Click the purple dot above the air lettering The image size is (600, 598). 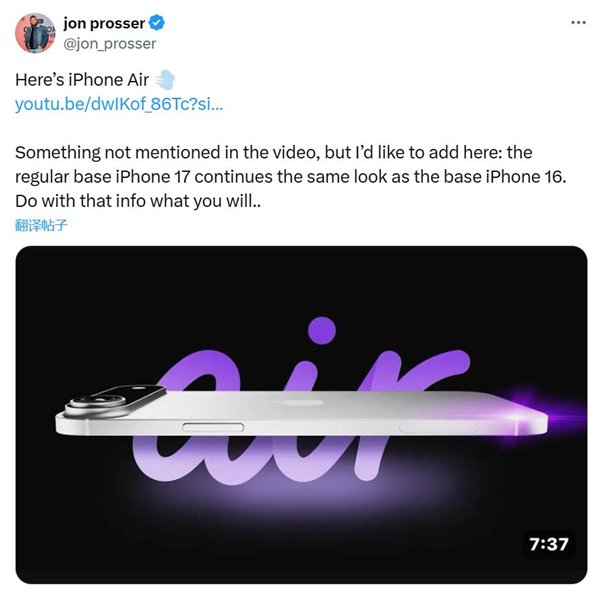pos(322,331)
